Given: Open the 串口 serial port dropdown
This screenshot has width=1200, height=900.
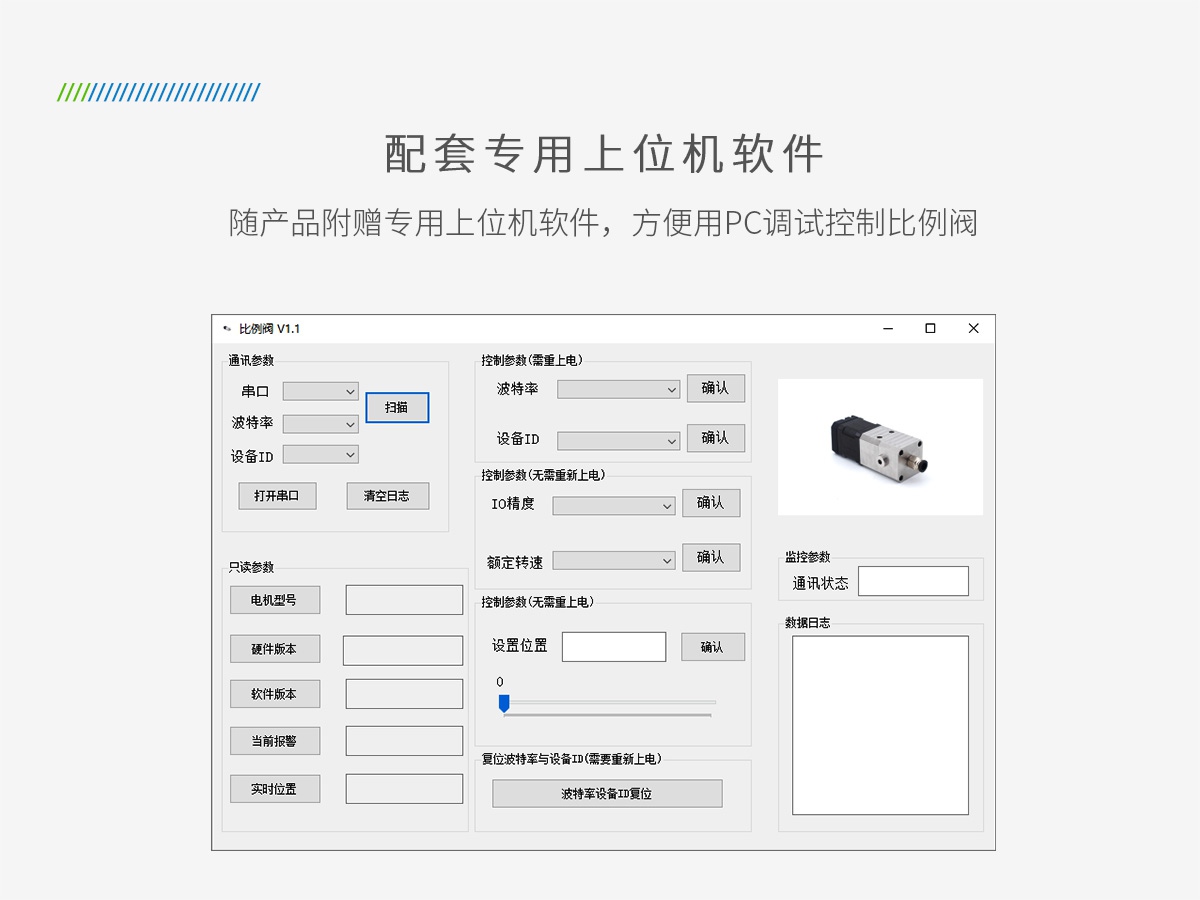Looking at the screenshot, I should [320, 391].
